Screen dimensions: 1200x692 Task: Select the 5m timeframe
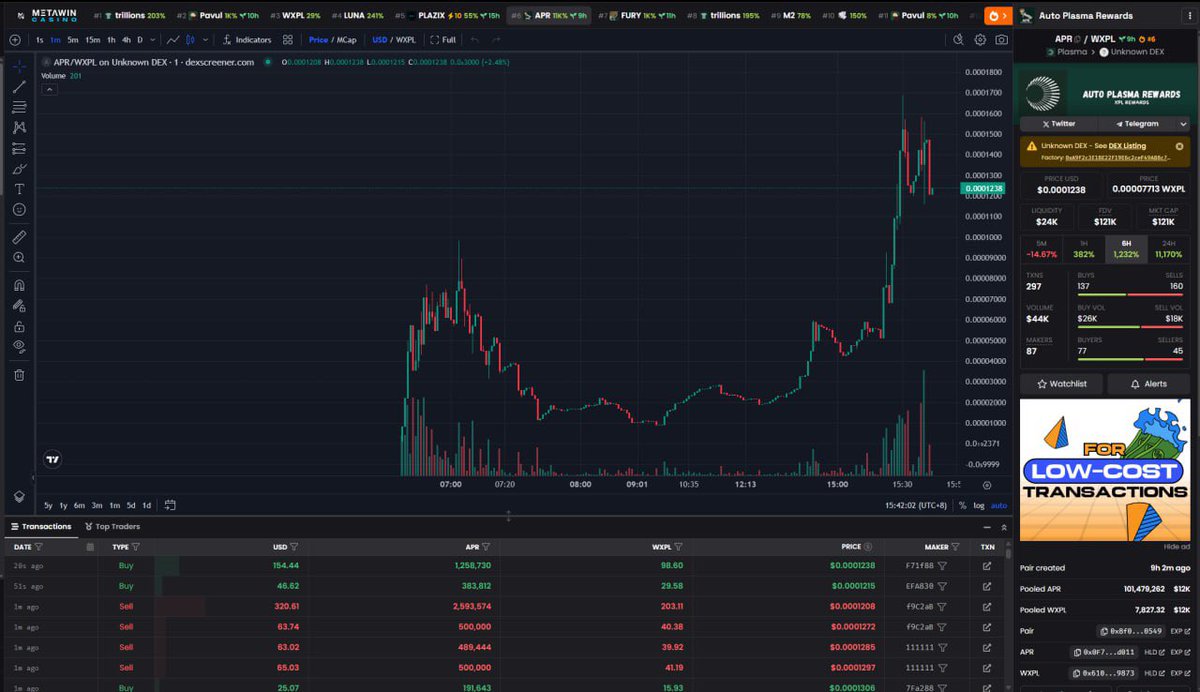pyautogui.click(x=73, y=40)
